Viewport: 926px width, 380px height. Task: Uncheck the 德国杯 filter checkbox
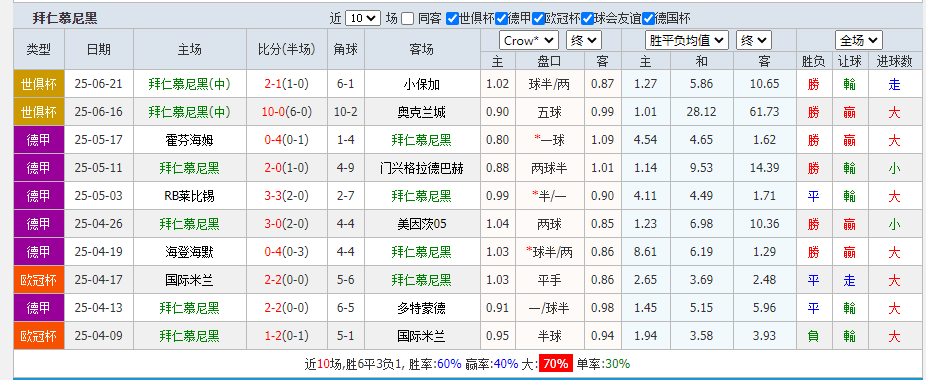click(648, 18)
